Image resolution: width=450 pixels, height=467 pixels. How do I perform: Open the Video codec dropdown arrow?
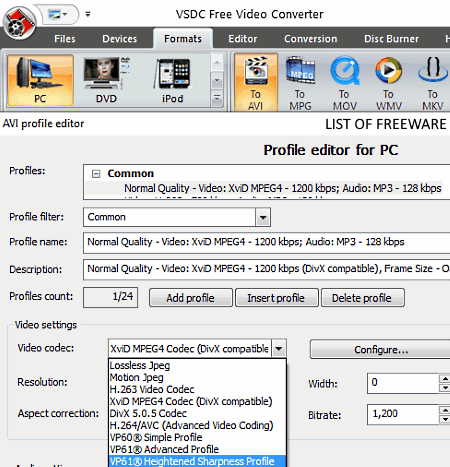[279, 349]
